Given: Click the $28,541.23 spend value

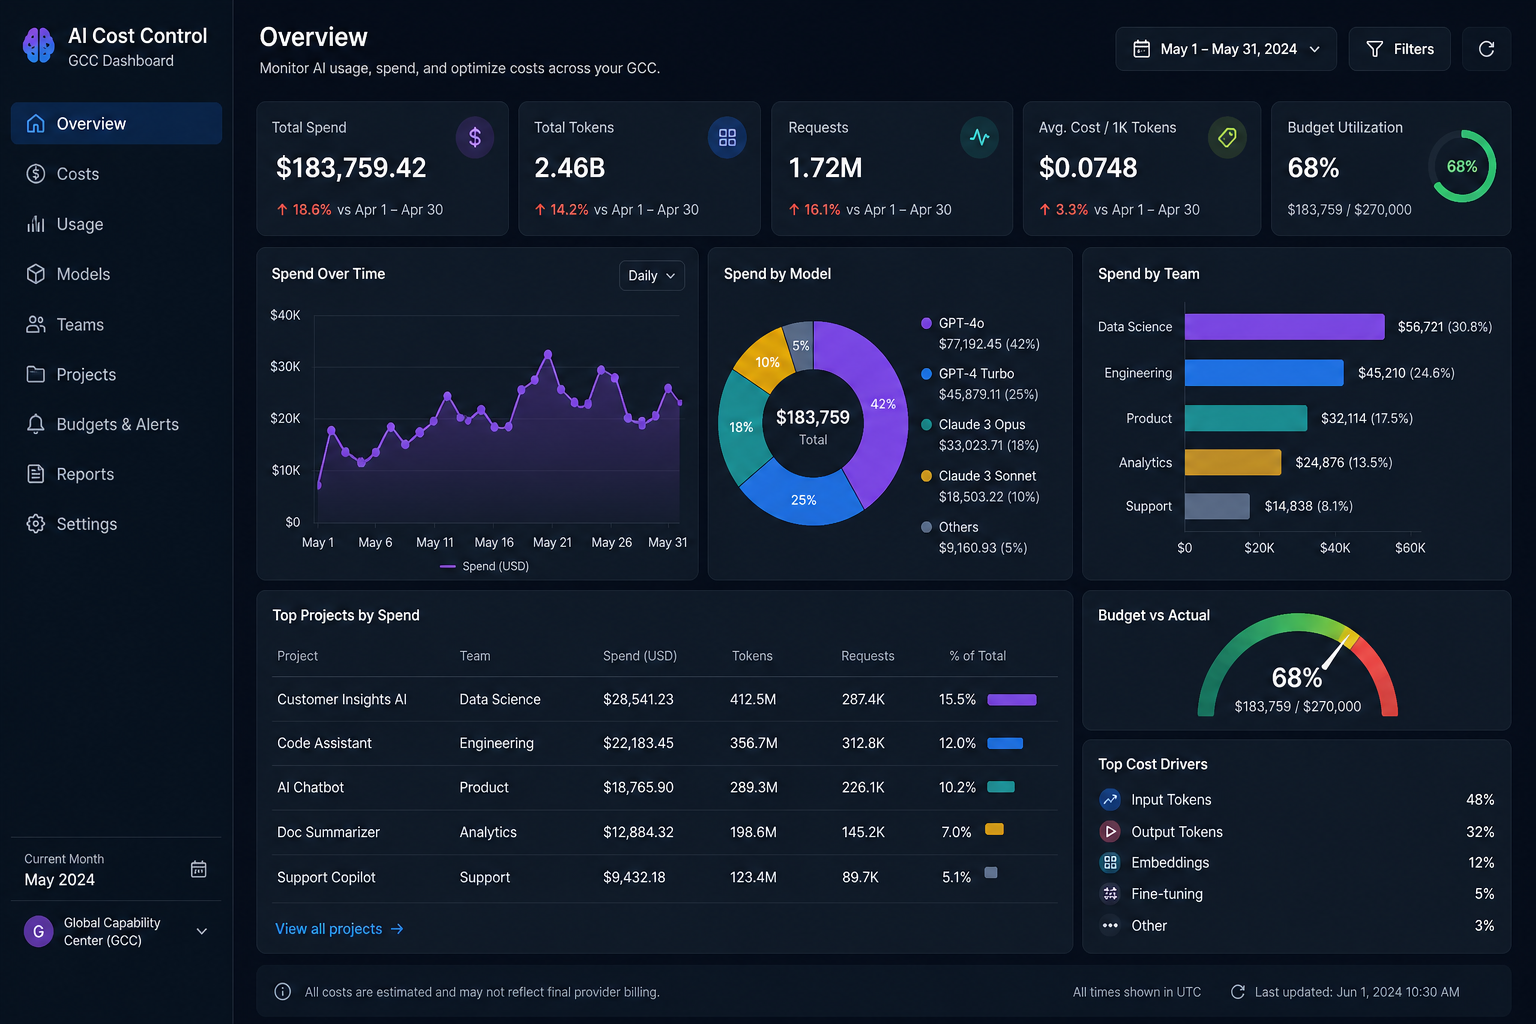Looking at the screenshot, I should 638,700.
